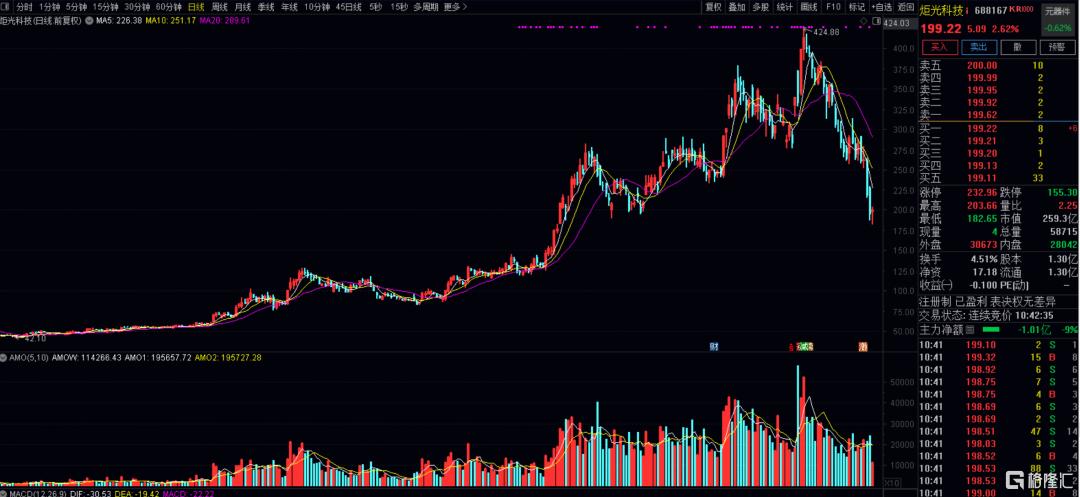The image size is (1080, 497).
Task: Click the orange event marker at the chart's bottom right
Action: pos(862,346)
